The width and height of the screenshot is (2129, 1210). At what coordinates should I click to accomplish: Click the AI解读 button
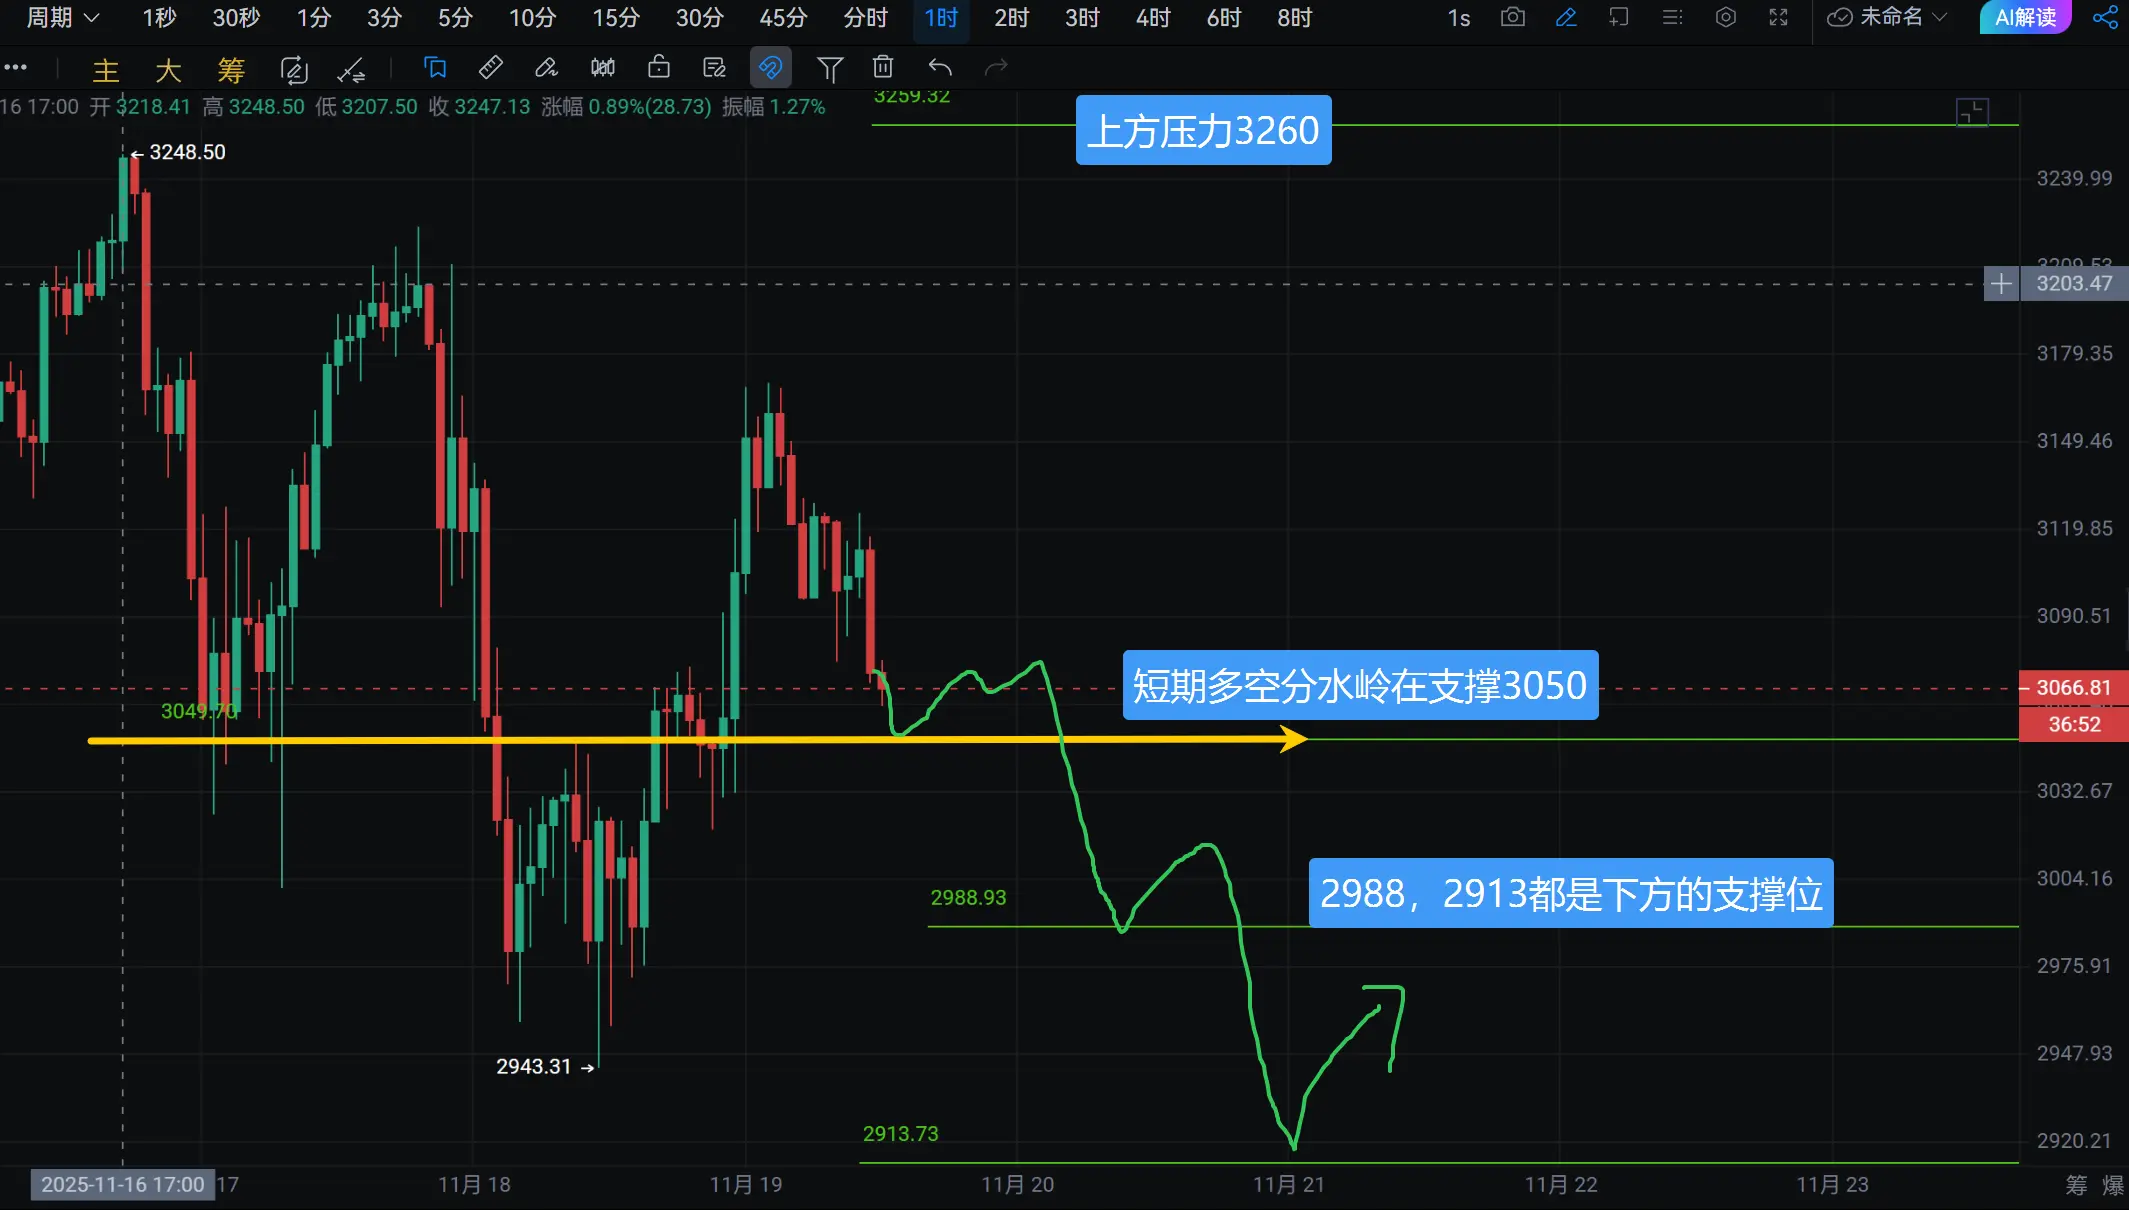pyautogui.click(x=2025, y=17)
